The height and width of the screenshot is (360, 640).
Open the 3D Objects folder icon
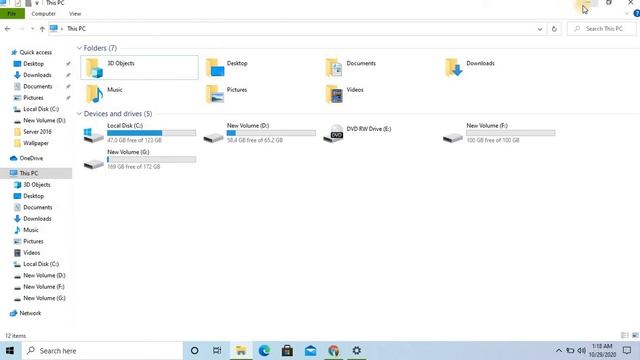(x=94, y=68)
